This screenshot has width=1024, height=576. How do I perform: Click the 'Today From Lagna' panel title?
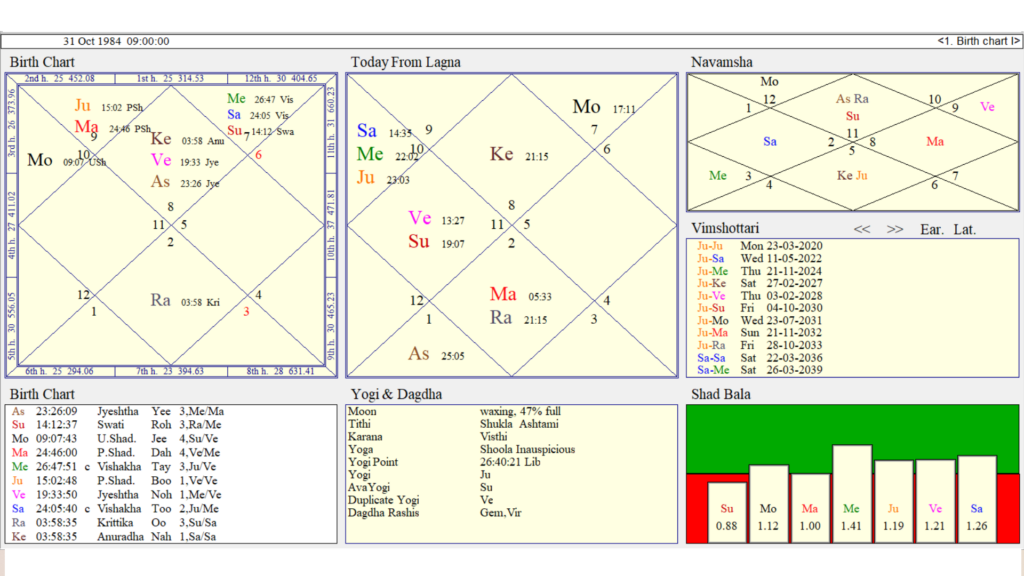click(406, 62)
